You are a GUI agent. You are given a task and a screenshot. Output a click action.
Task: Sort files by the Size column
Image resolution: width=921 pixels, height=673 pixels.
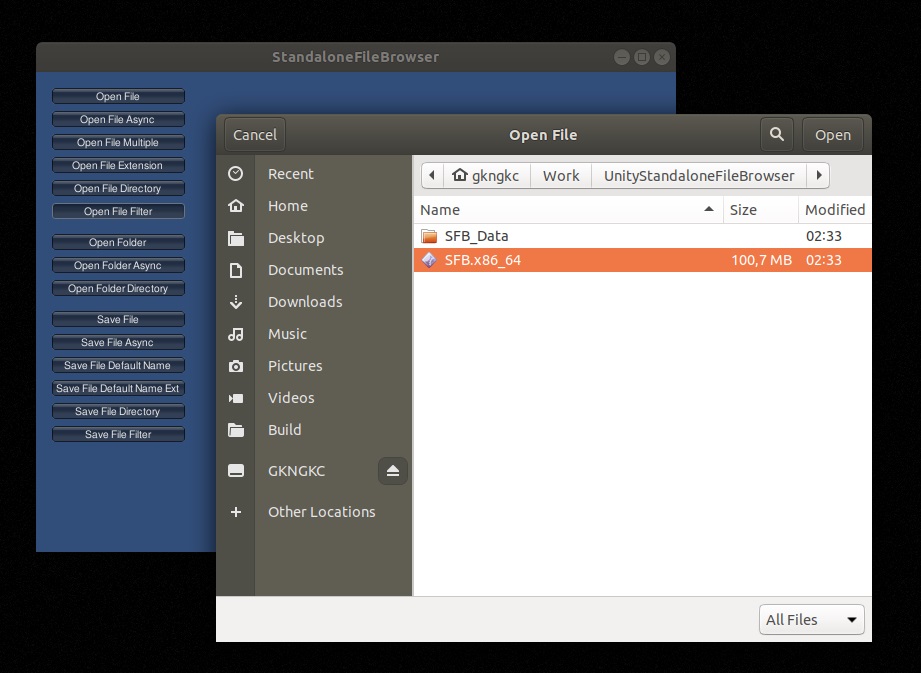click(761, 210)
